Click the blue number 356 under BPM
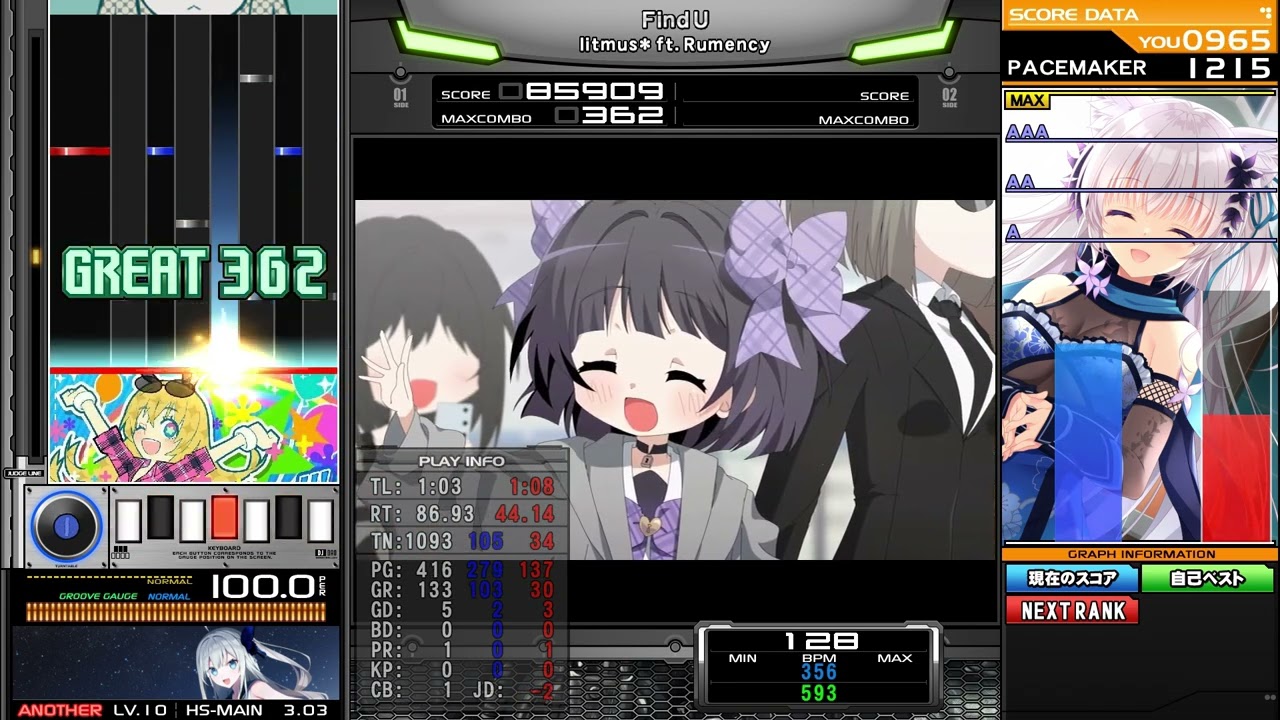 tap(818, 672)
